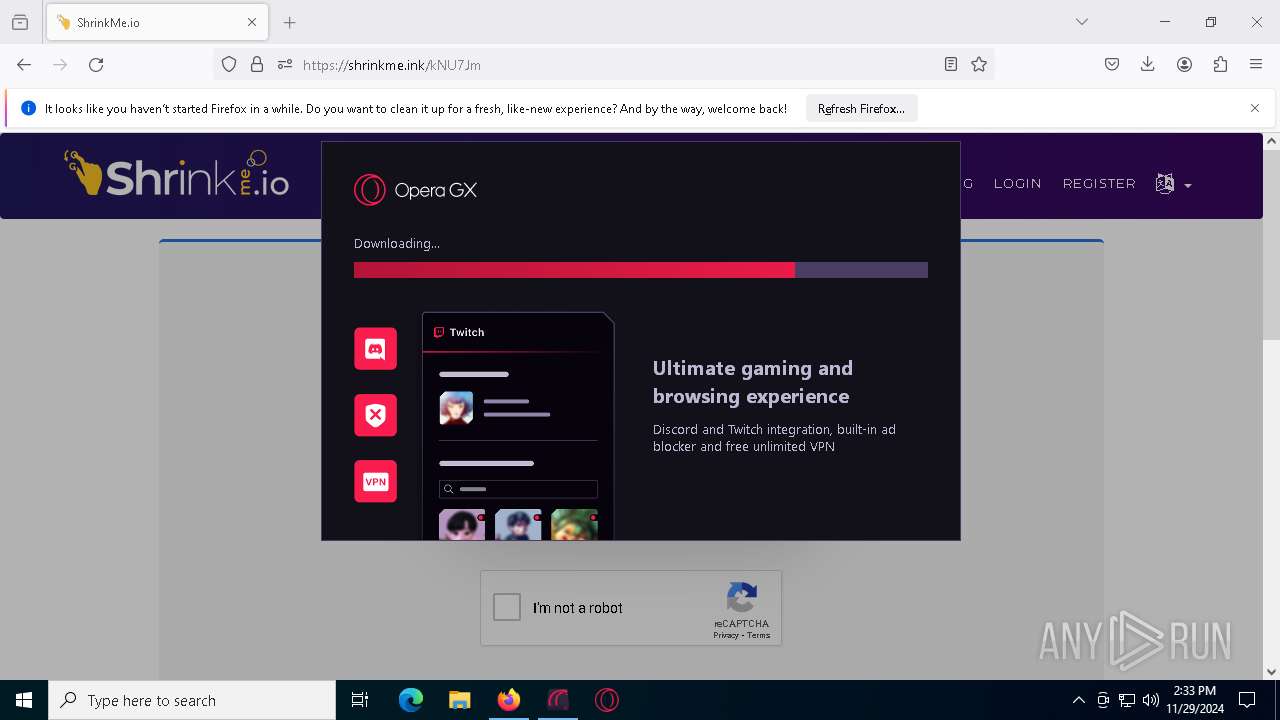Open the notification center icon
Viewport: 1280px width, 720px height.
[x=1247, y=700]
